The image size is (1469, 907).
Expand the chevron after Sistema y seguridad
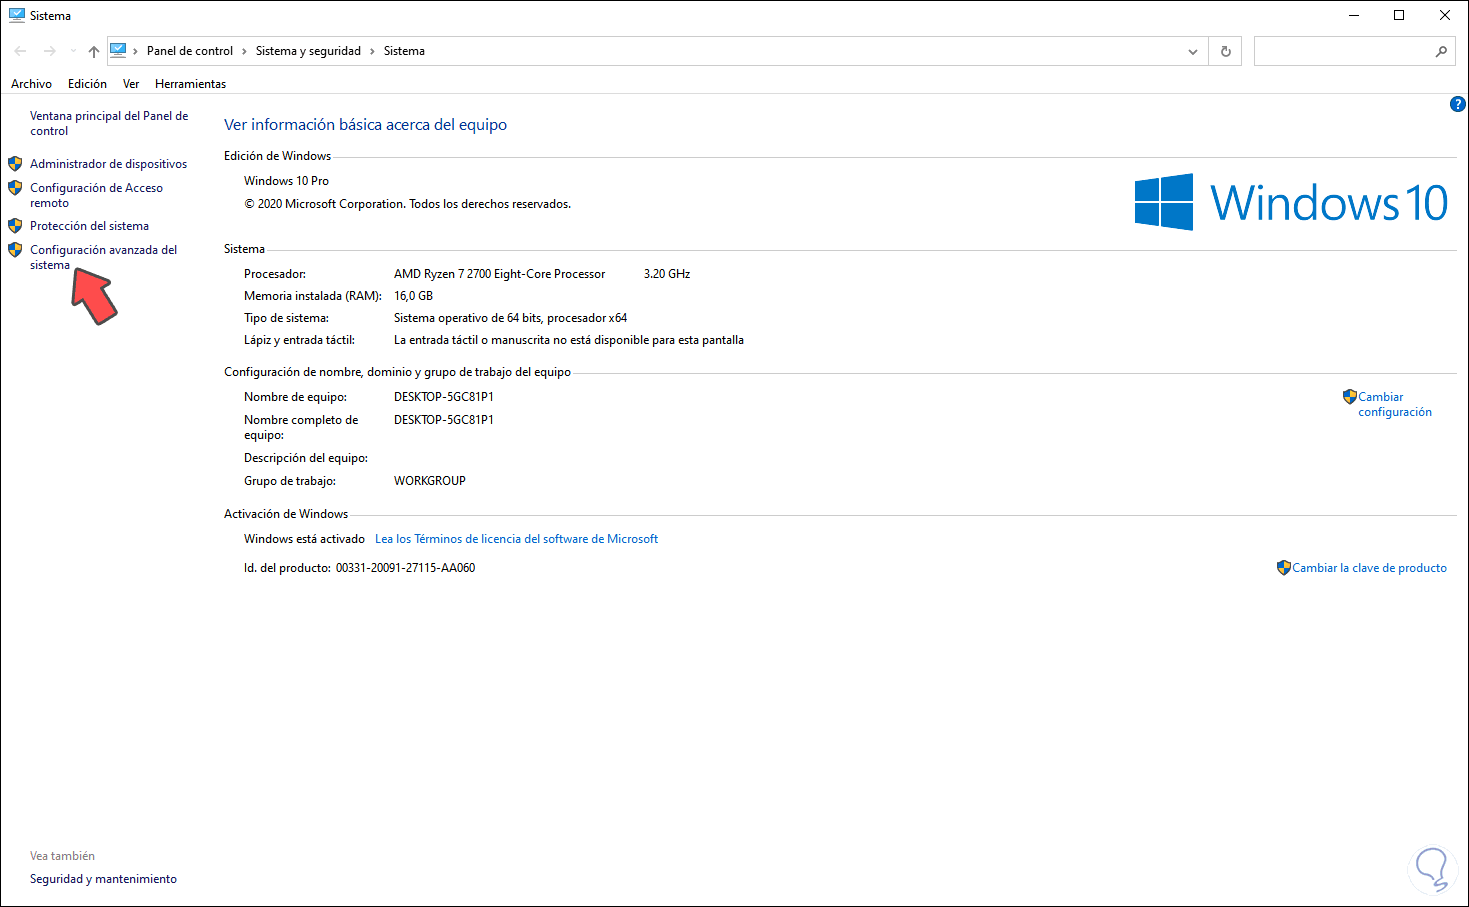coord(372,51)
